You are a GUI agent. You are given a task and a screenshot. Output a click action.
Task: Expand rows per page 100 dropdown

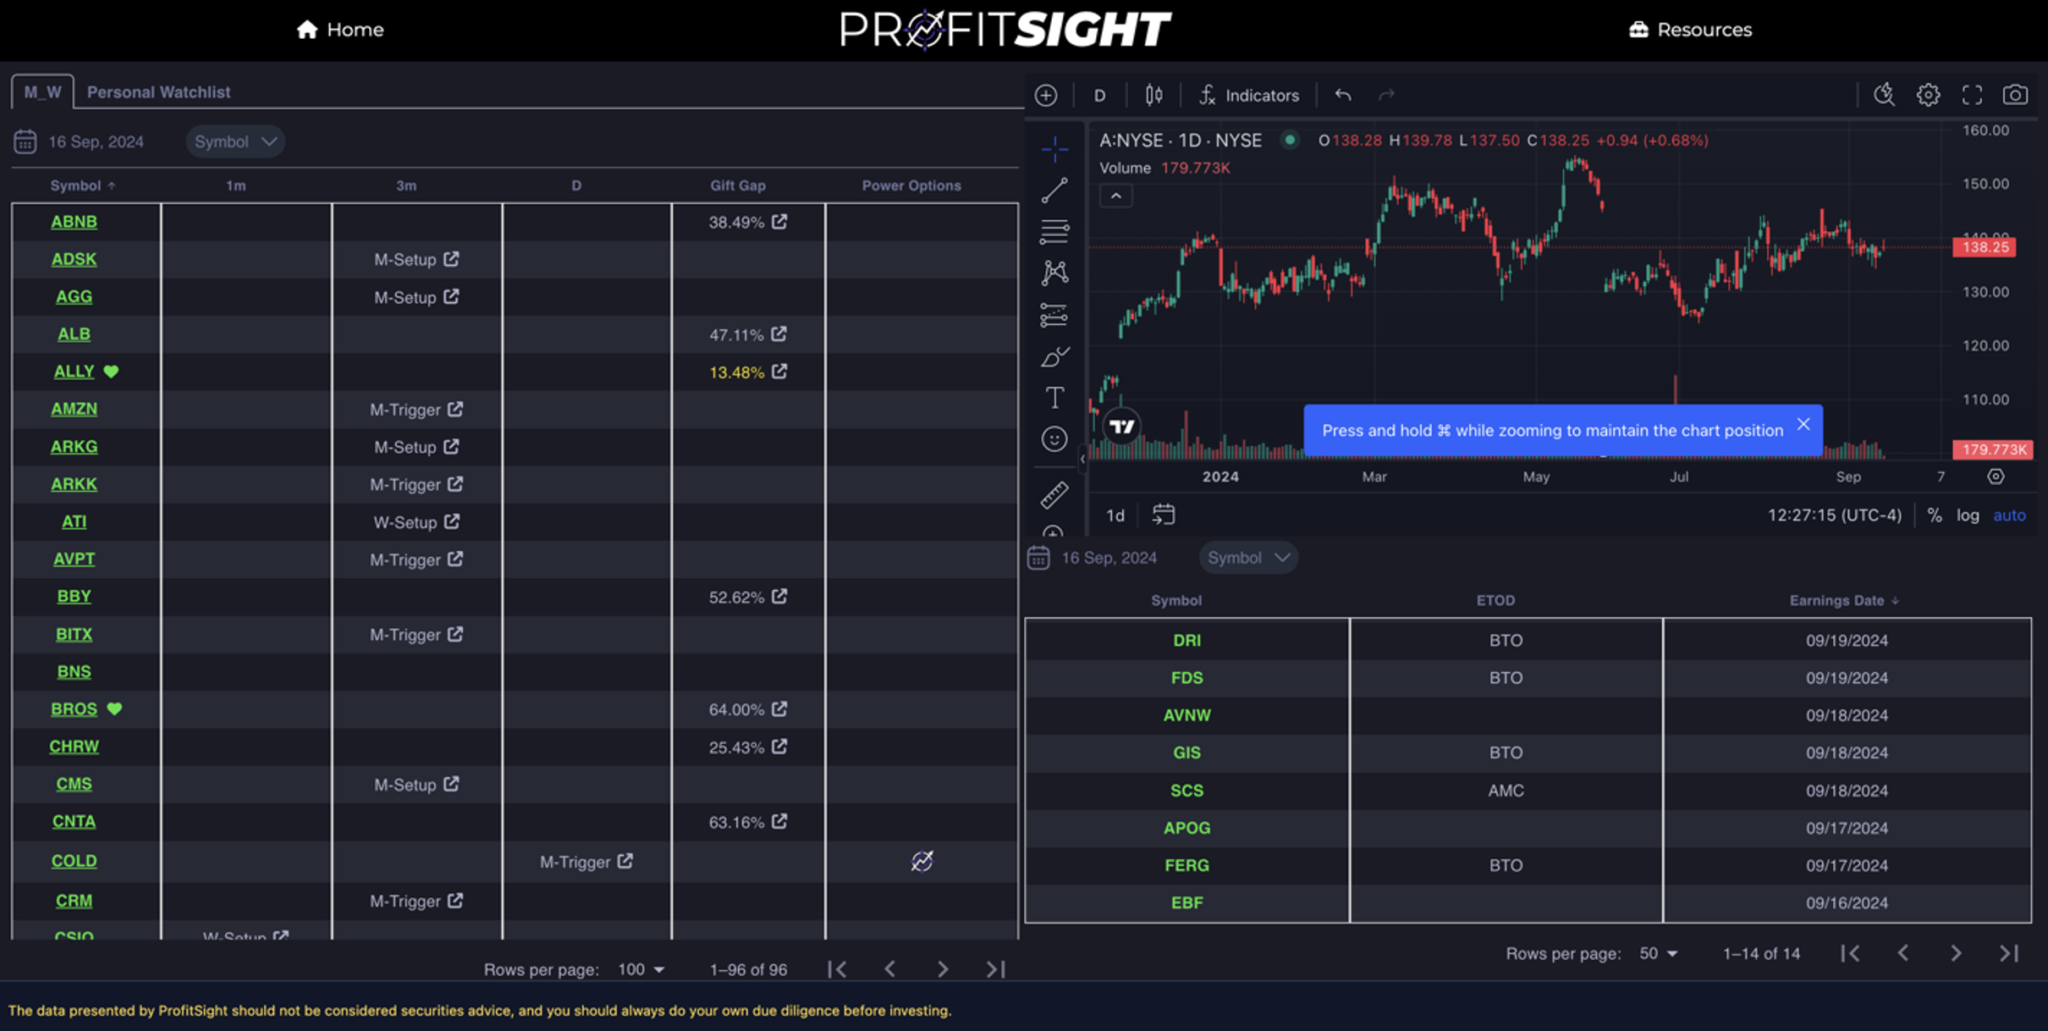(x=642, y=969)
